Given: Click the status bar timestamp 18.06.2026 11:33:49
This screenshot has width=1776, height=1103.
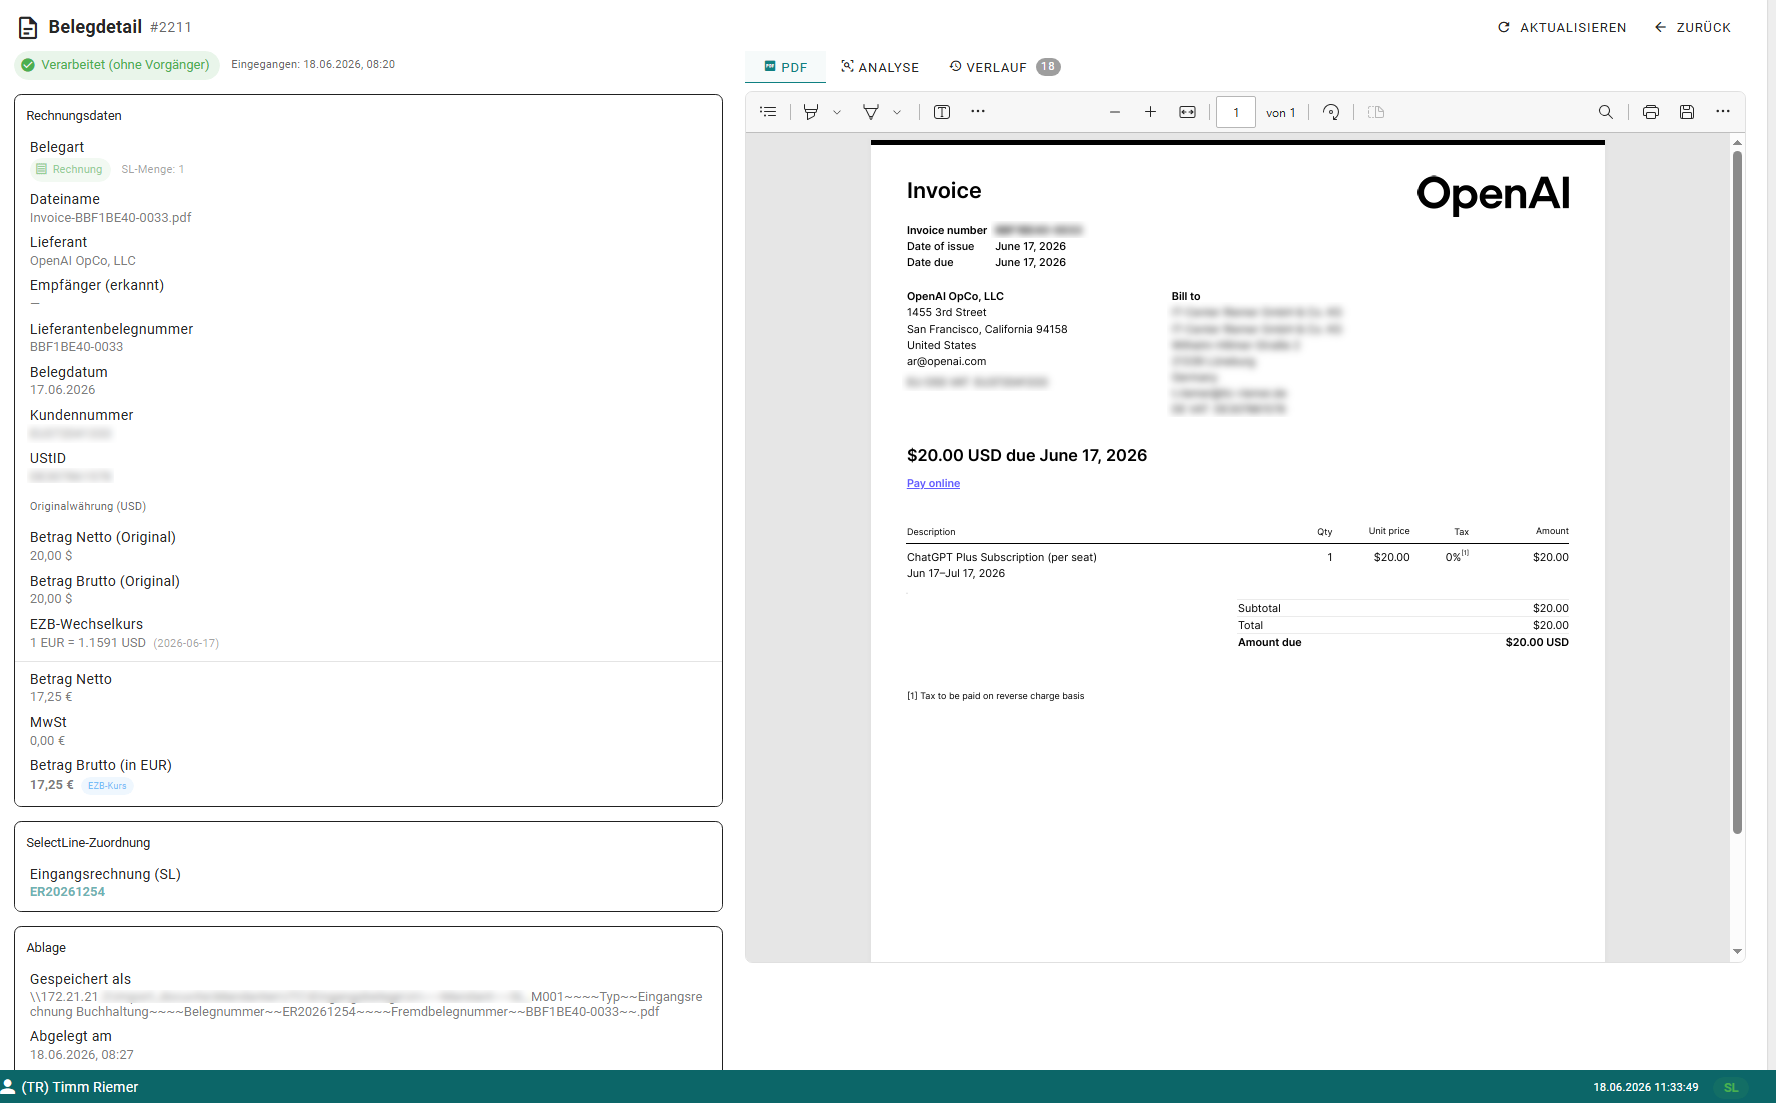Looking at the screenshot, I should click(1645, 1088).
